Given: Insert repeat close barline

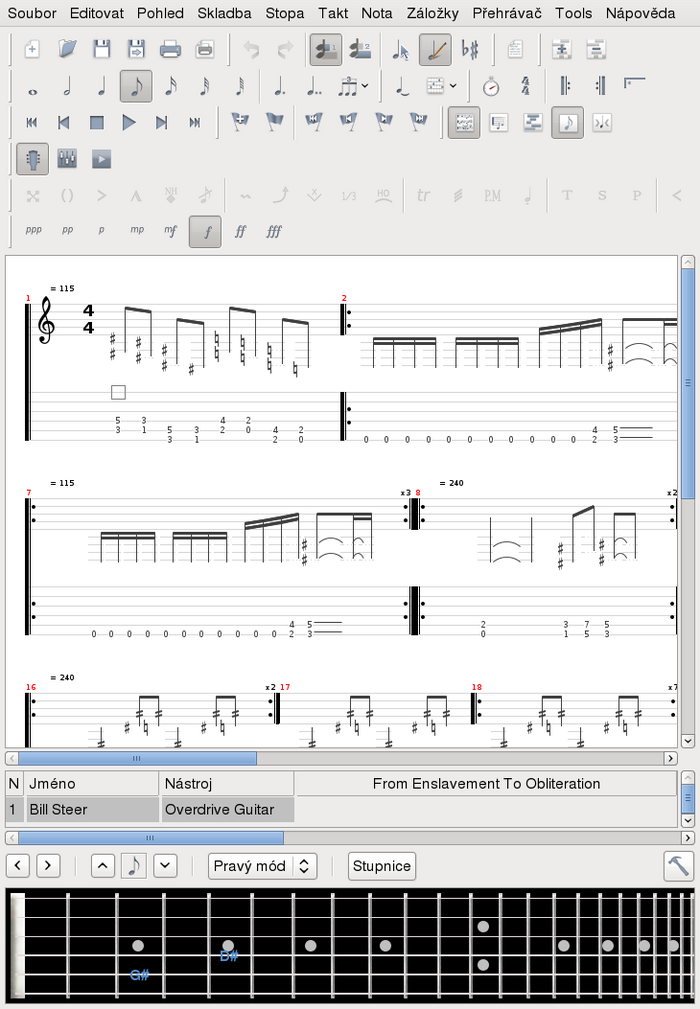Looking at the screenshot, I should (x=600, y=86).
